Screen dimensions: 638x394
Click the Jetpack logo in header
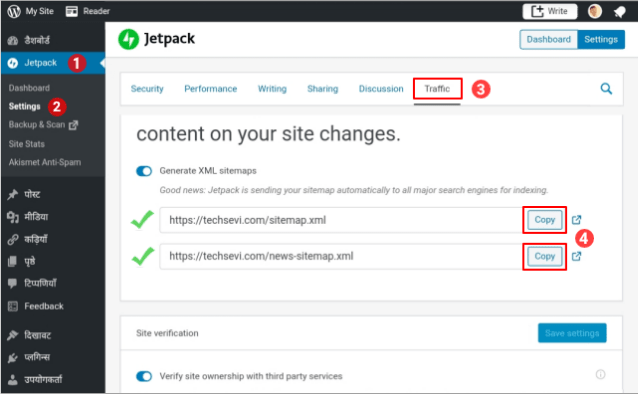tap(129, 39)
